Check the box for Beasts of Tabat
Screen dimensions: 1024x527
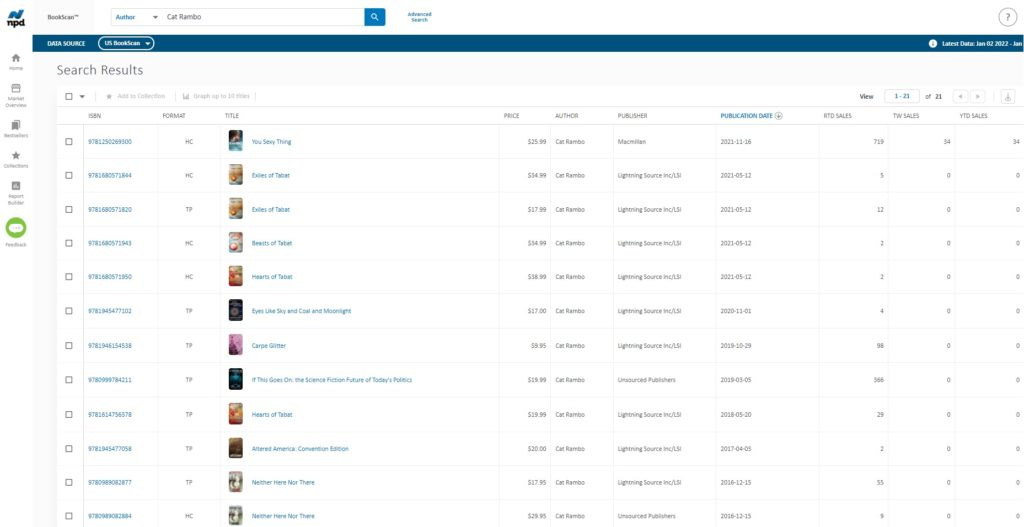69,243
